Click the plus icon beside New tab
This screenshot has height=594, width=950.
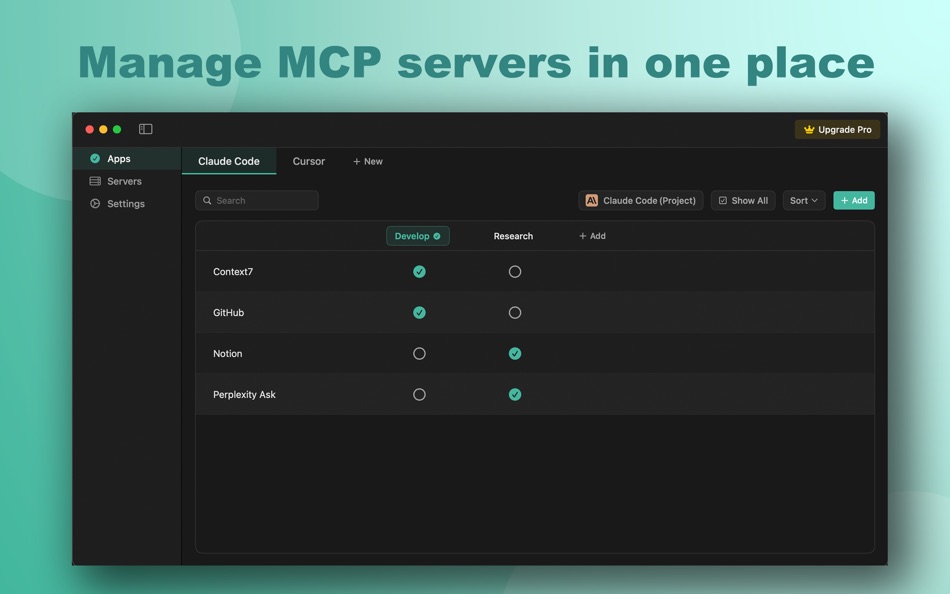tap(357, 162)
